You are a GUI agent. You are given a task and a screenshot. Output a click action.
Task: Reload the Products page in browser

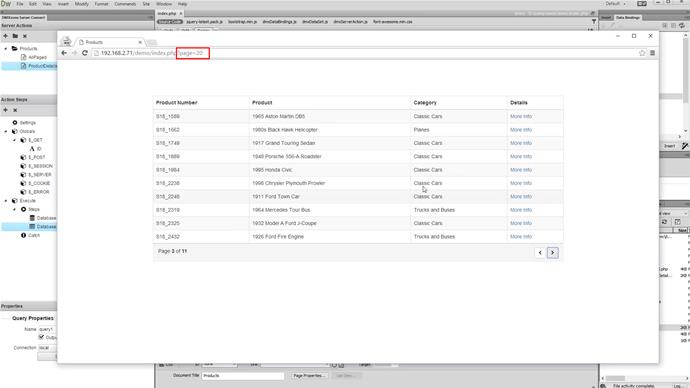[85, 53]
